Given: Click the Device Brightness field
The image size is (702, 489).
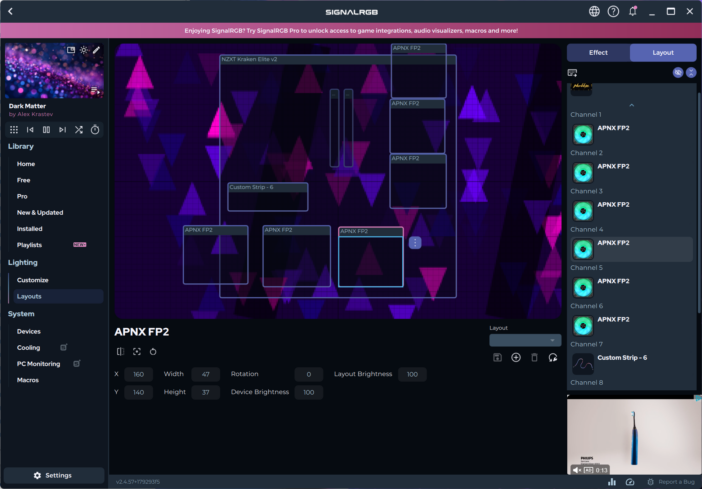Looking at the screenshot, I should point(308,392).
